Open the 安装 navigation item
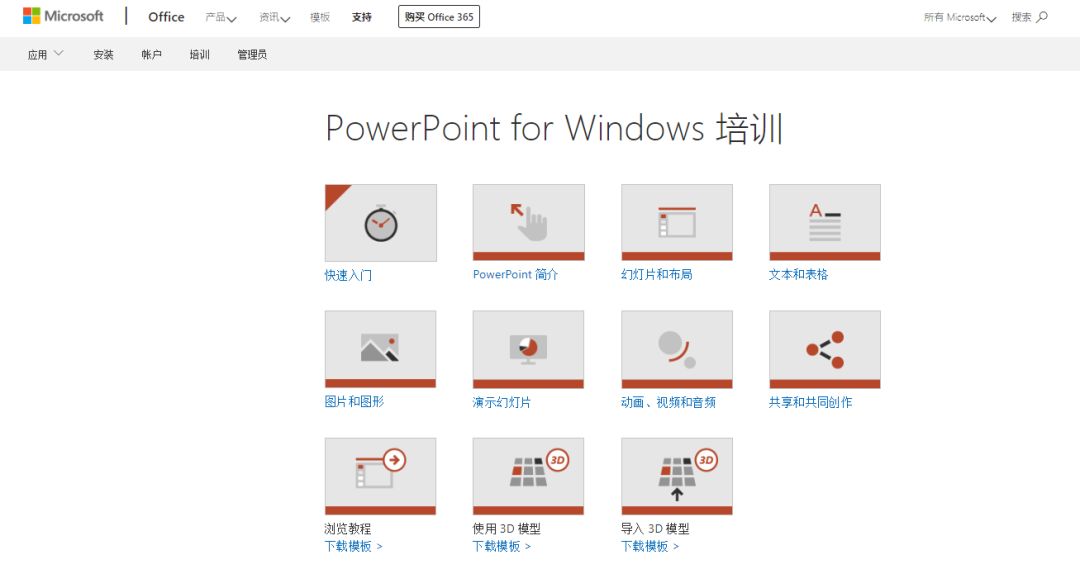Viewport: 1080px width, 569px height. coord(103,55)
